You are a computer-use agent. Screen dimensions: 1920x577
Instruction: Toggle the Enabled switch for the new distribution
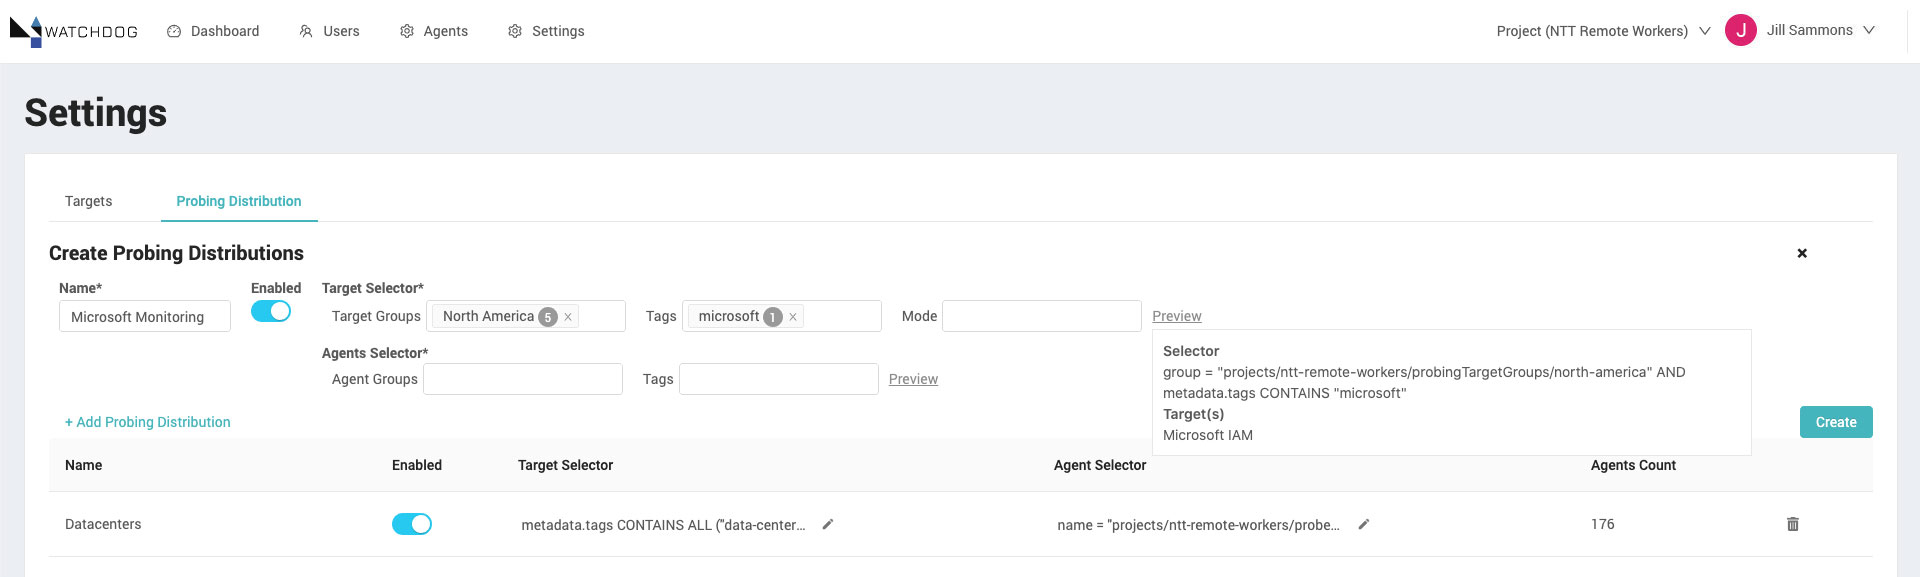click(x=271, y=311)
